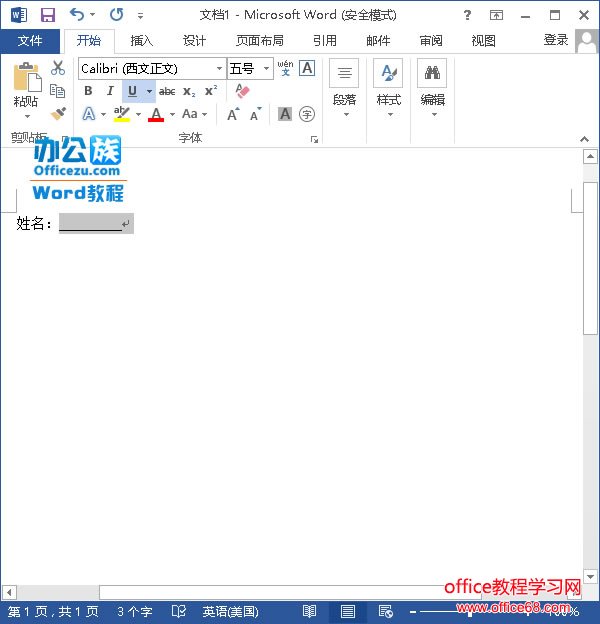Click the vertical scrollbar up arrow
The image size is (600, 624).
point(590,156)
